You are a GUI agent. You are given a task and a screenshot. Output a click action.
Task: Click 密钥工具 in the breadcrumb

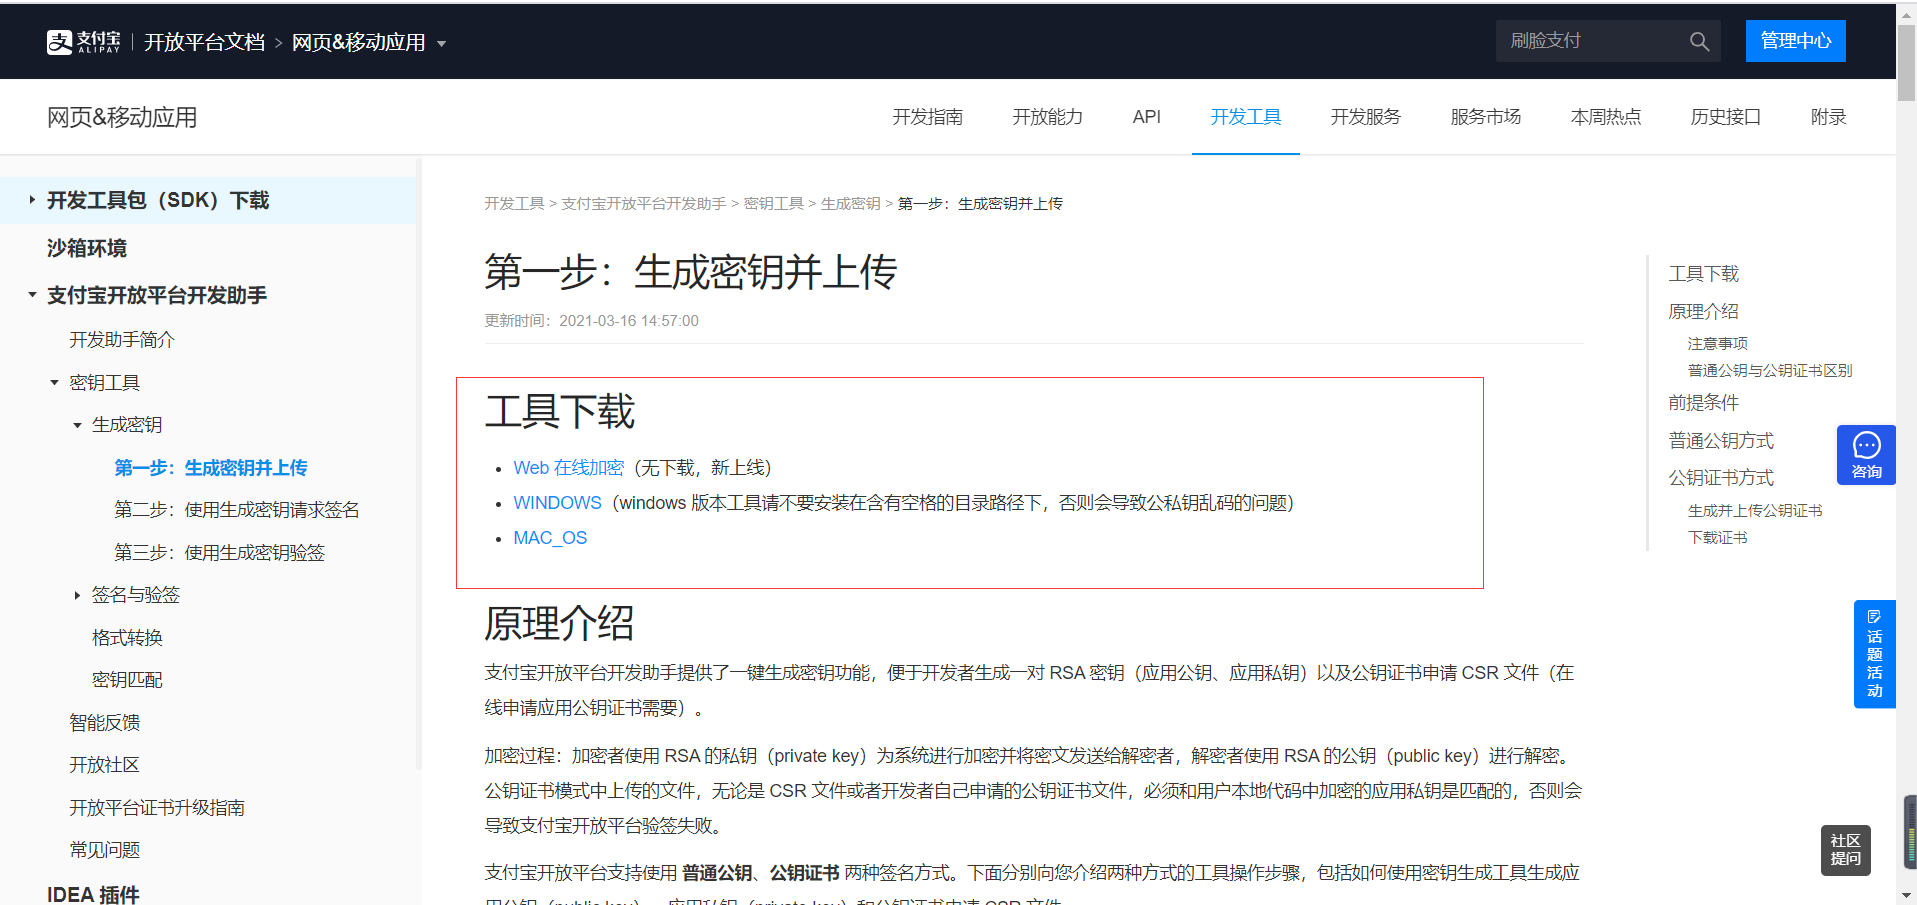pyautogui.click(x=775, y=203)
